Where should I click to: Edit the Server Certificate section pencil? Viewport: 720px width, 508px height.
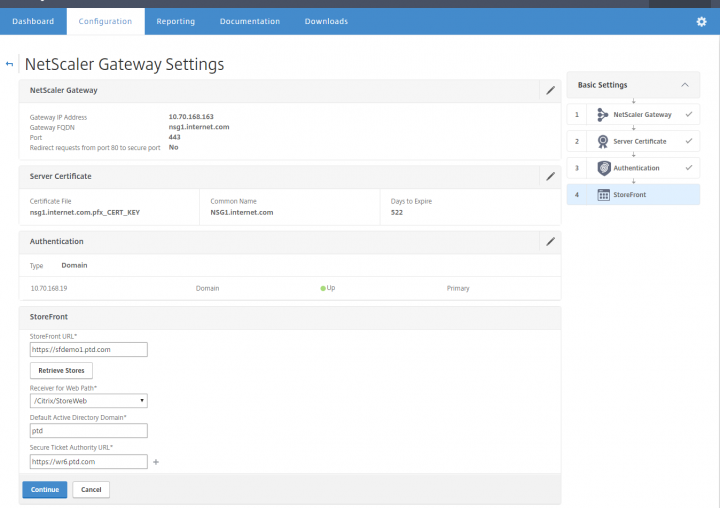coord(550,176)
